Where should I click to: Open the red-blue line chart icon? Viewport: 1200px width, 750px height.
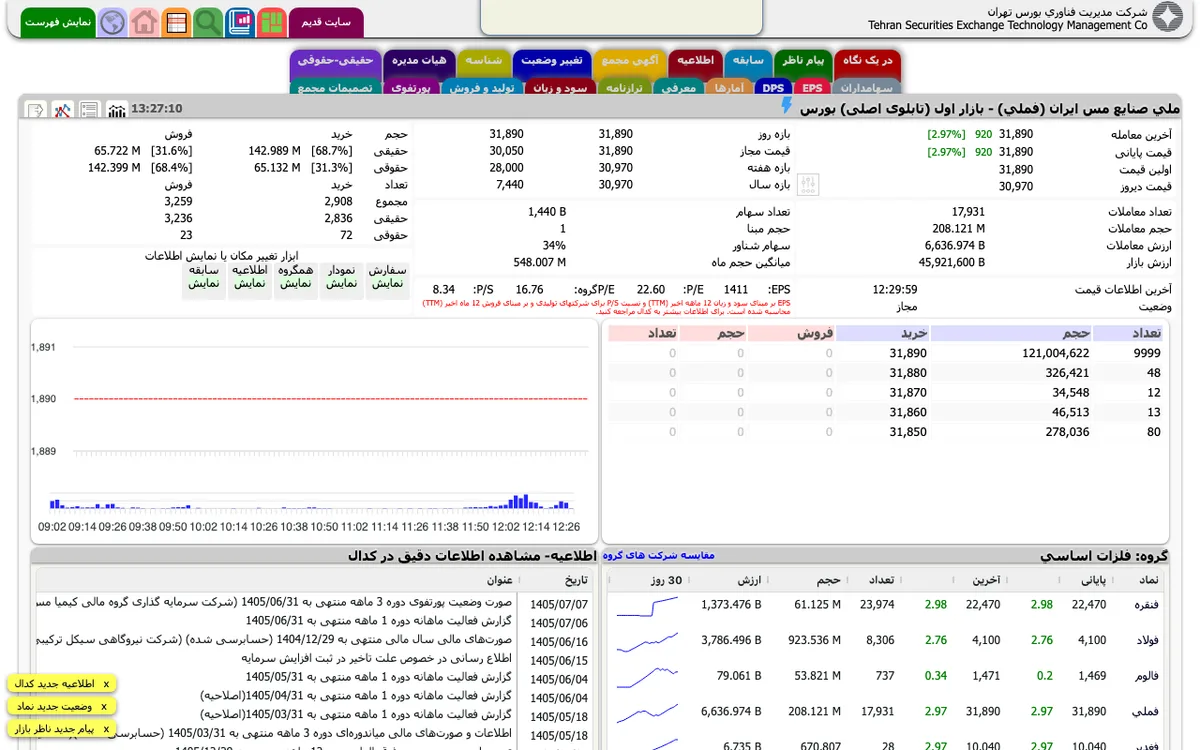coord(63,109)
